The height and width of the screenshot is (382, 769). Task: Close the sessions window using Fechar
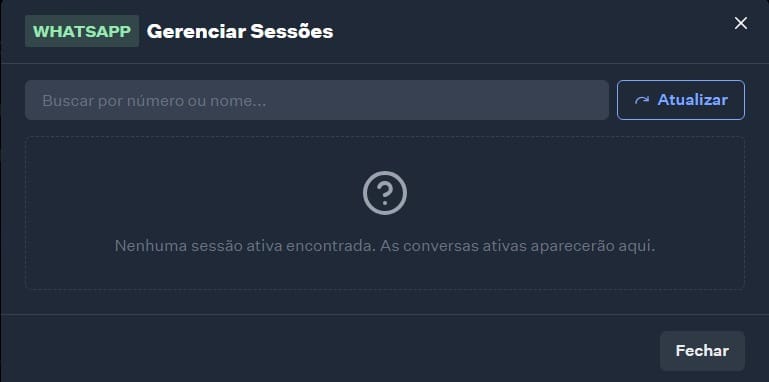702,351
